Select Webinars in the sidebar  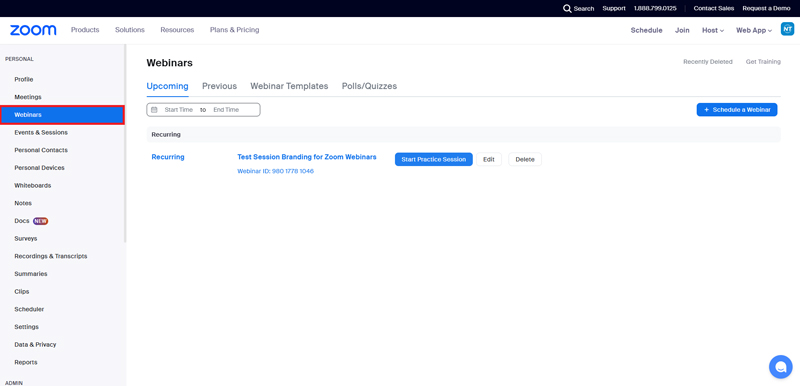[x=62, y=115]
